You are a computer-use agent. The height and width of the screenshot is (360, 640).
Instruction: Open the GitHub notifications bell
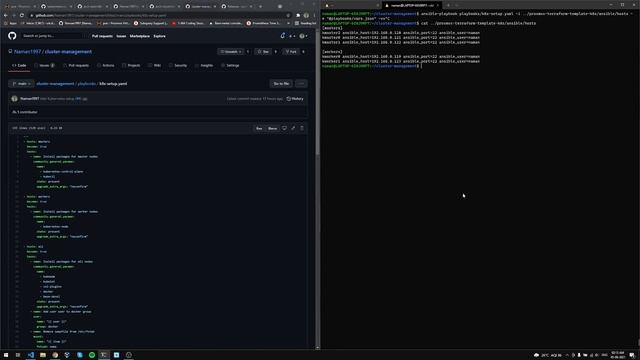click(x=282, y=36)
